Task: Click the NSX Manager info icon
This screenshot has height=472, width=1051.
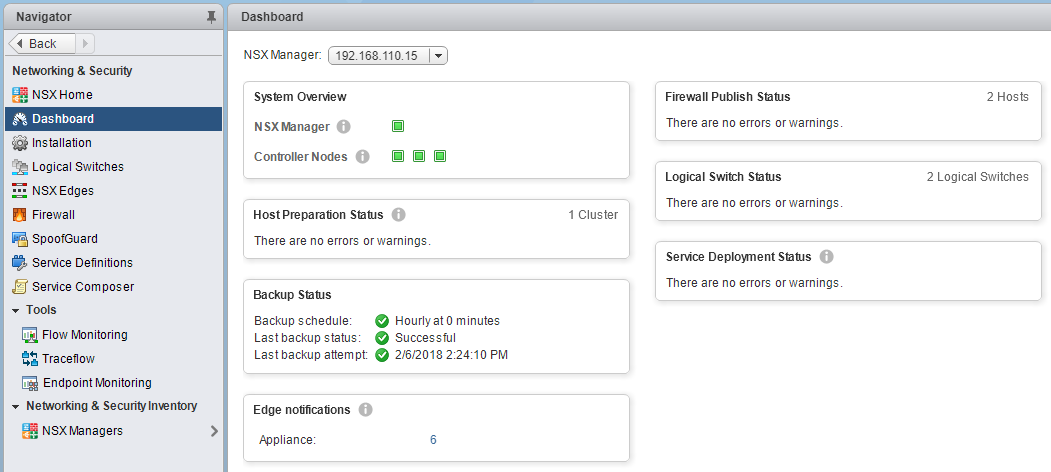Action: (x=343, y=127)
